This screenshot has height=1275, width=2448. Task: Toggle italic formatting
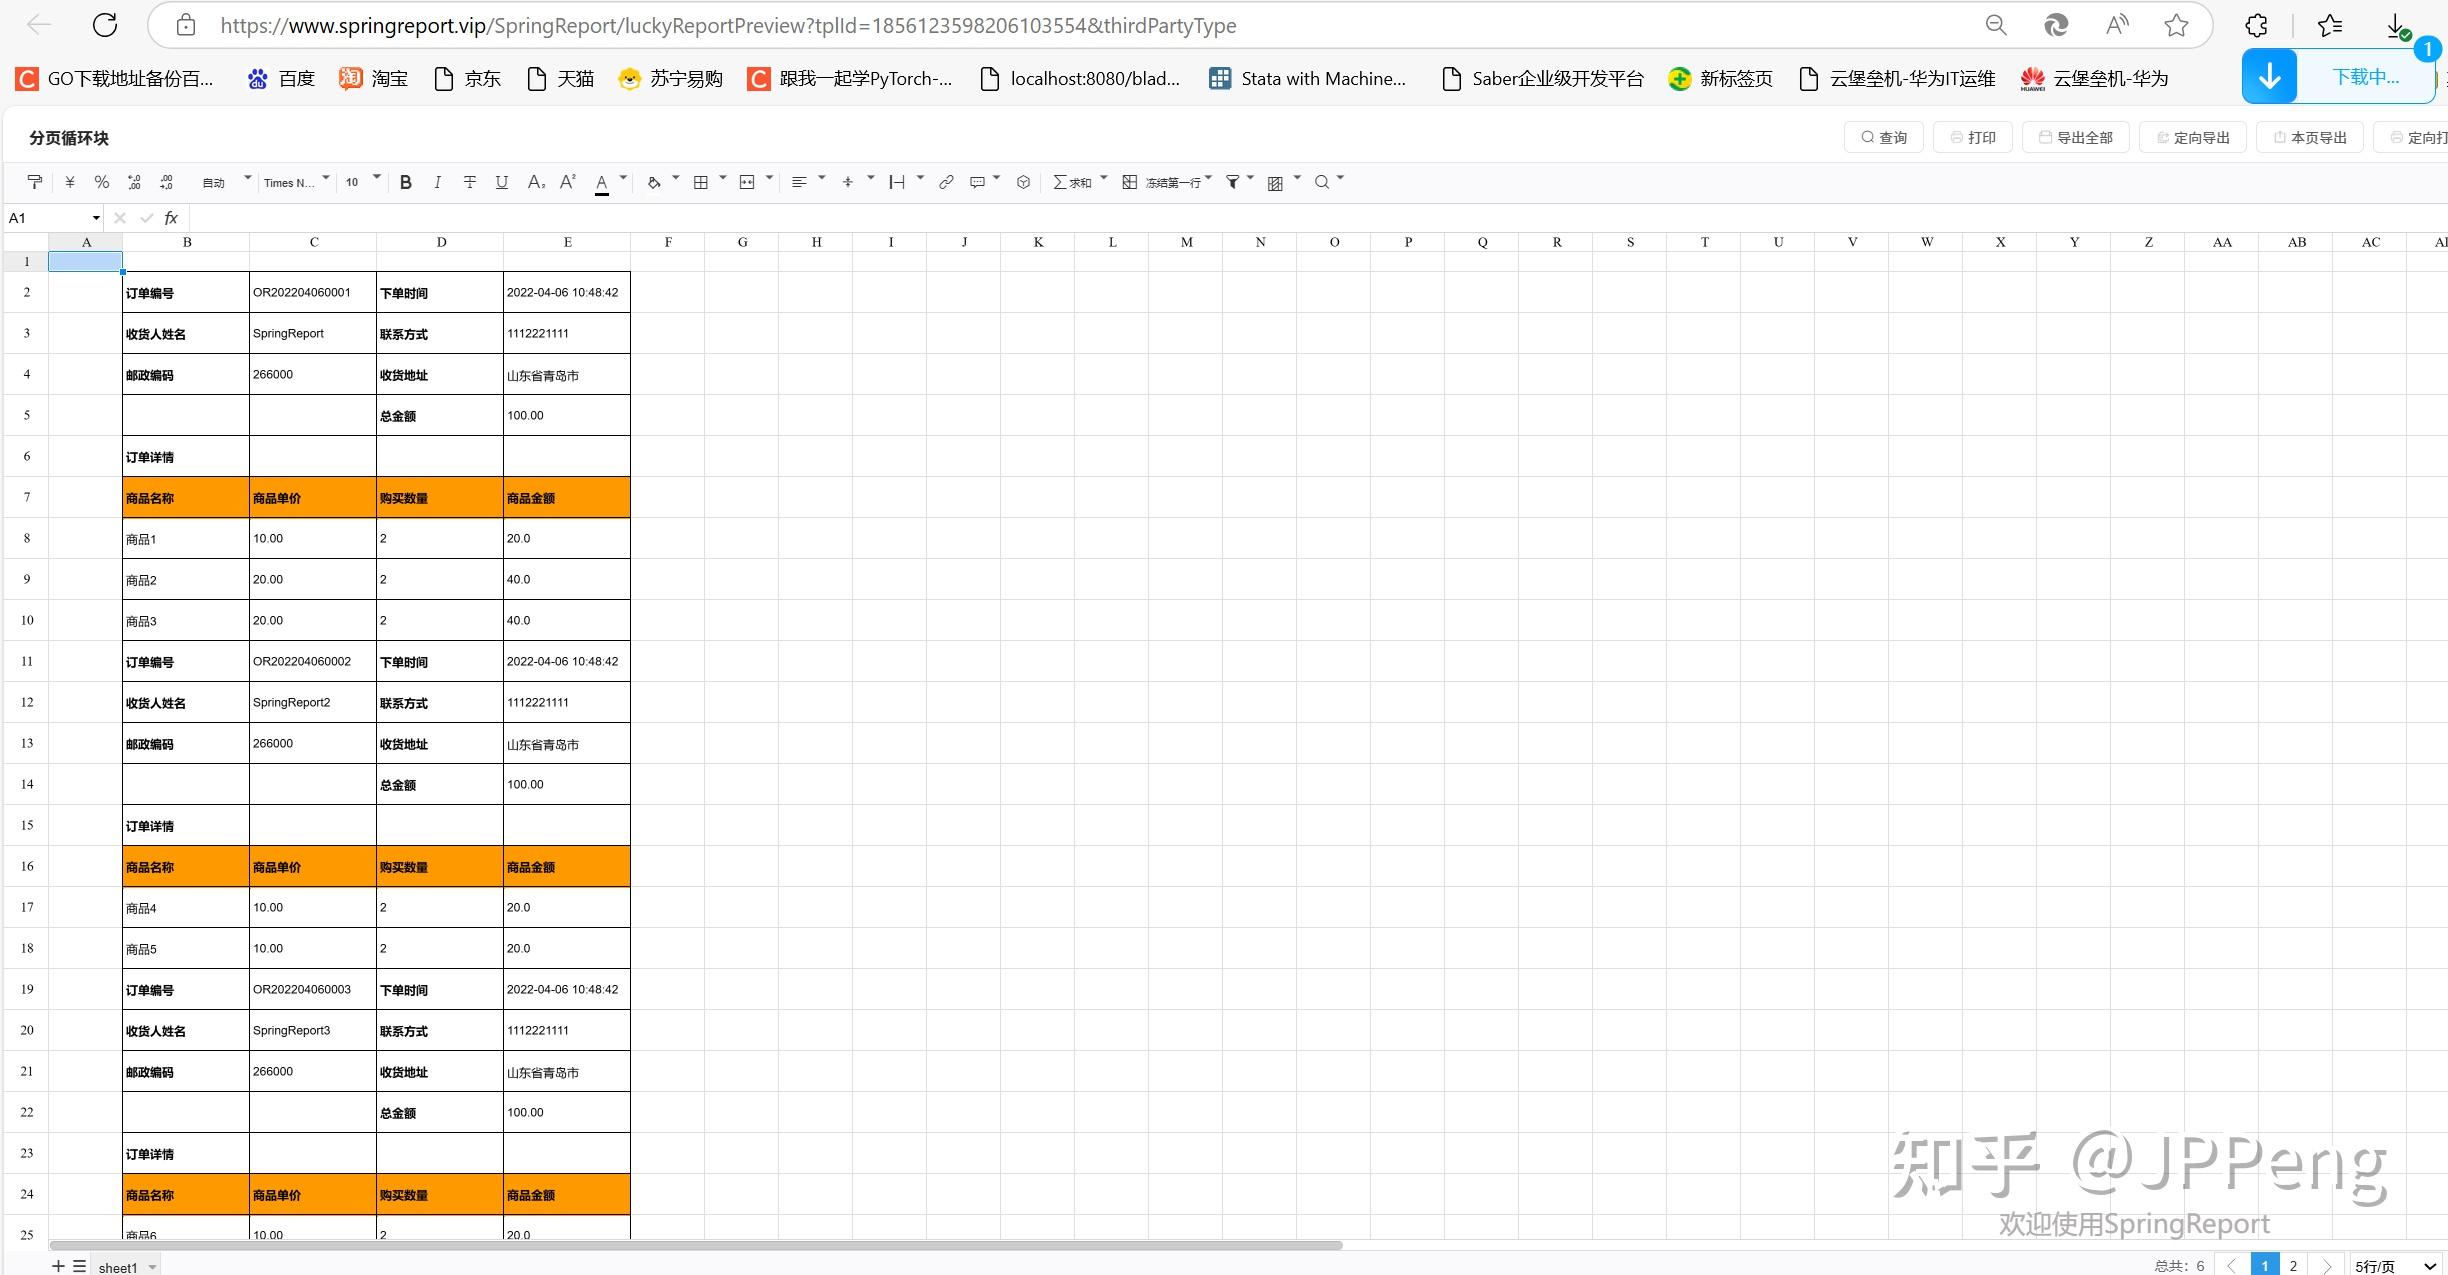pos(437,182)
